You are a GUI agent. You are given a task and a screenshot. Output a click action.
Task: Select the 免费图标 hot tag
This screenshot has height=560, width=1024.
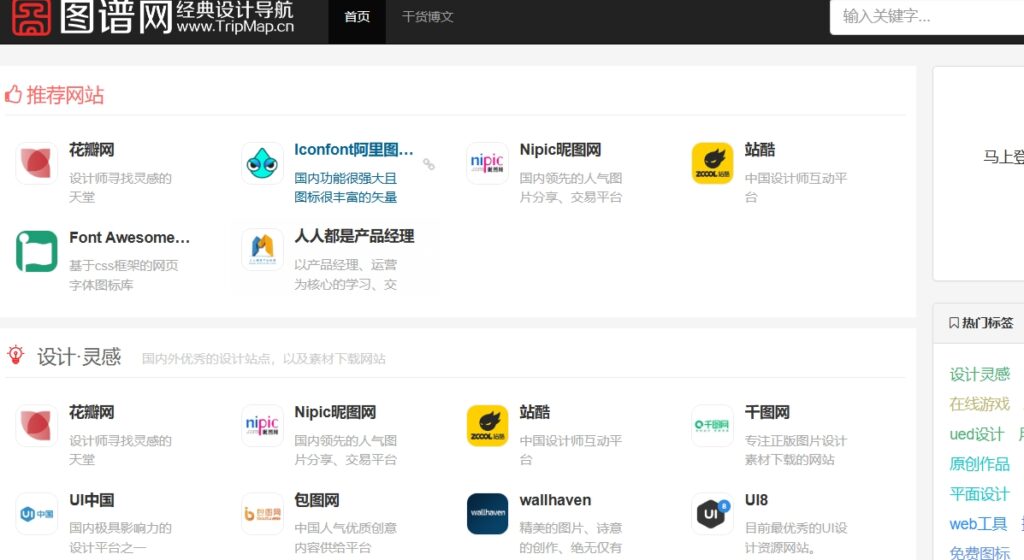point(980,553)
